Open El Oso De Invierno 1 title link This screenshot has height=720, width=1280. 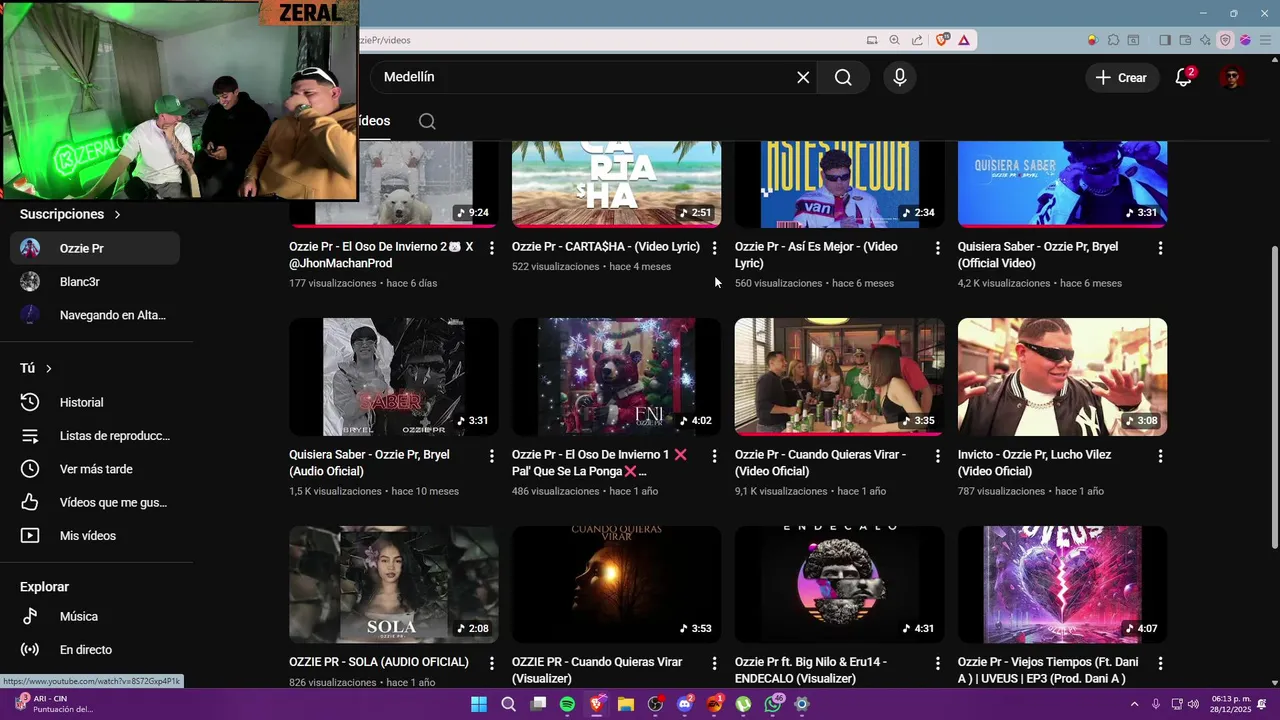[x=600, y=463]
